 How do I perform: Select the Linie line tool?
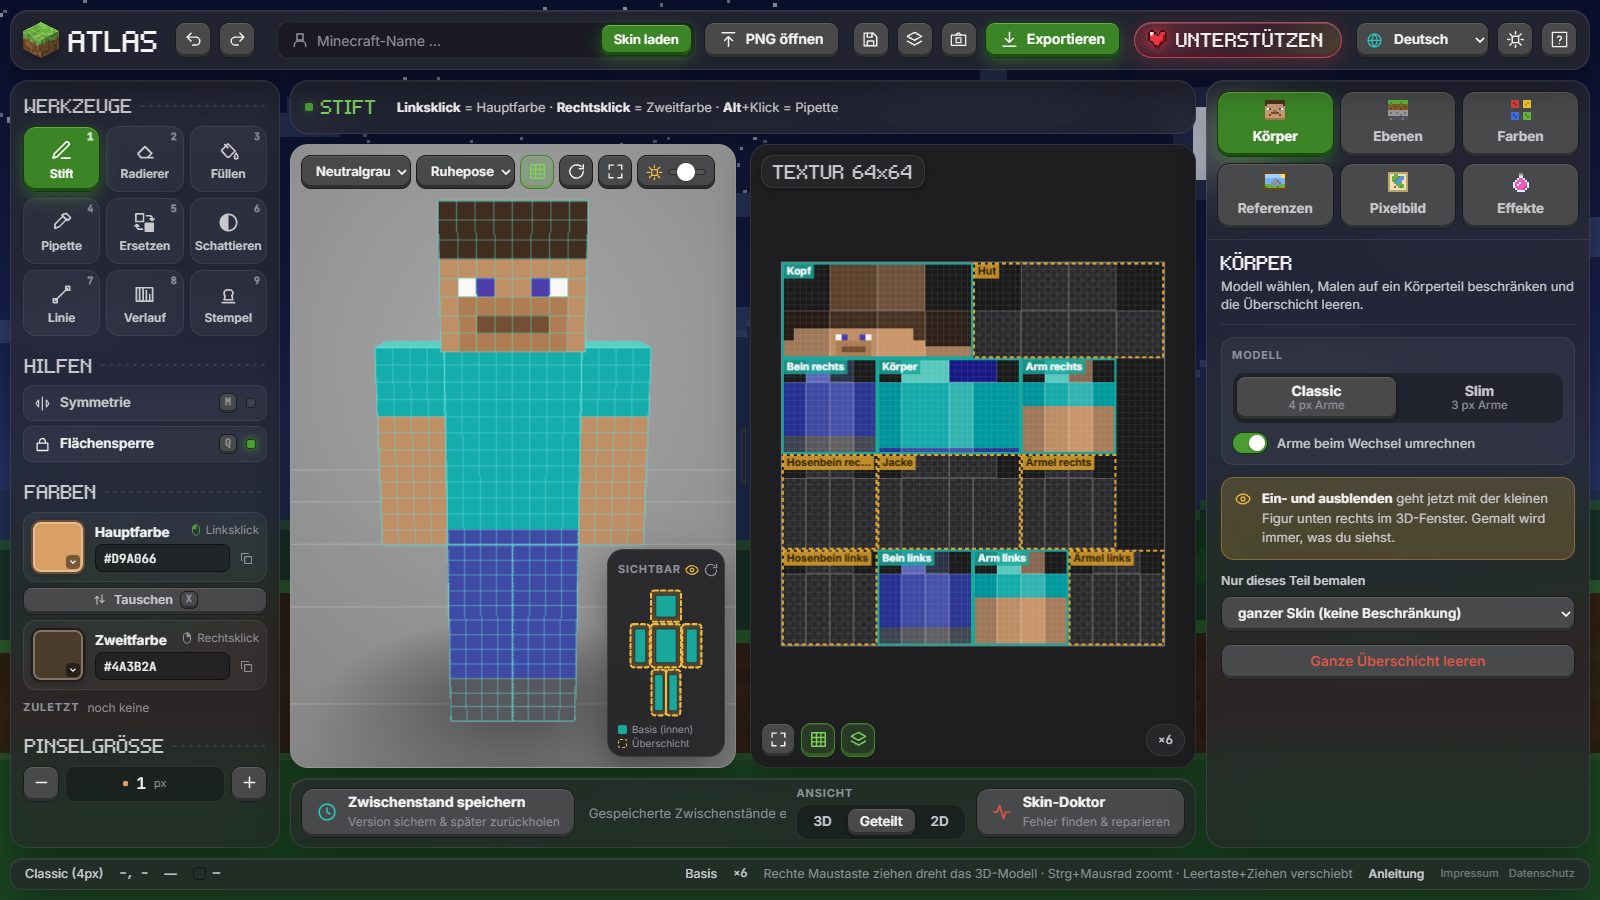click(x=61, y=302)
